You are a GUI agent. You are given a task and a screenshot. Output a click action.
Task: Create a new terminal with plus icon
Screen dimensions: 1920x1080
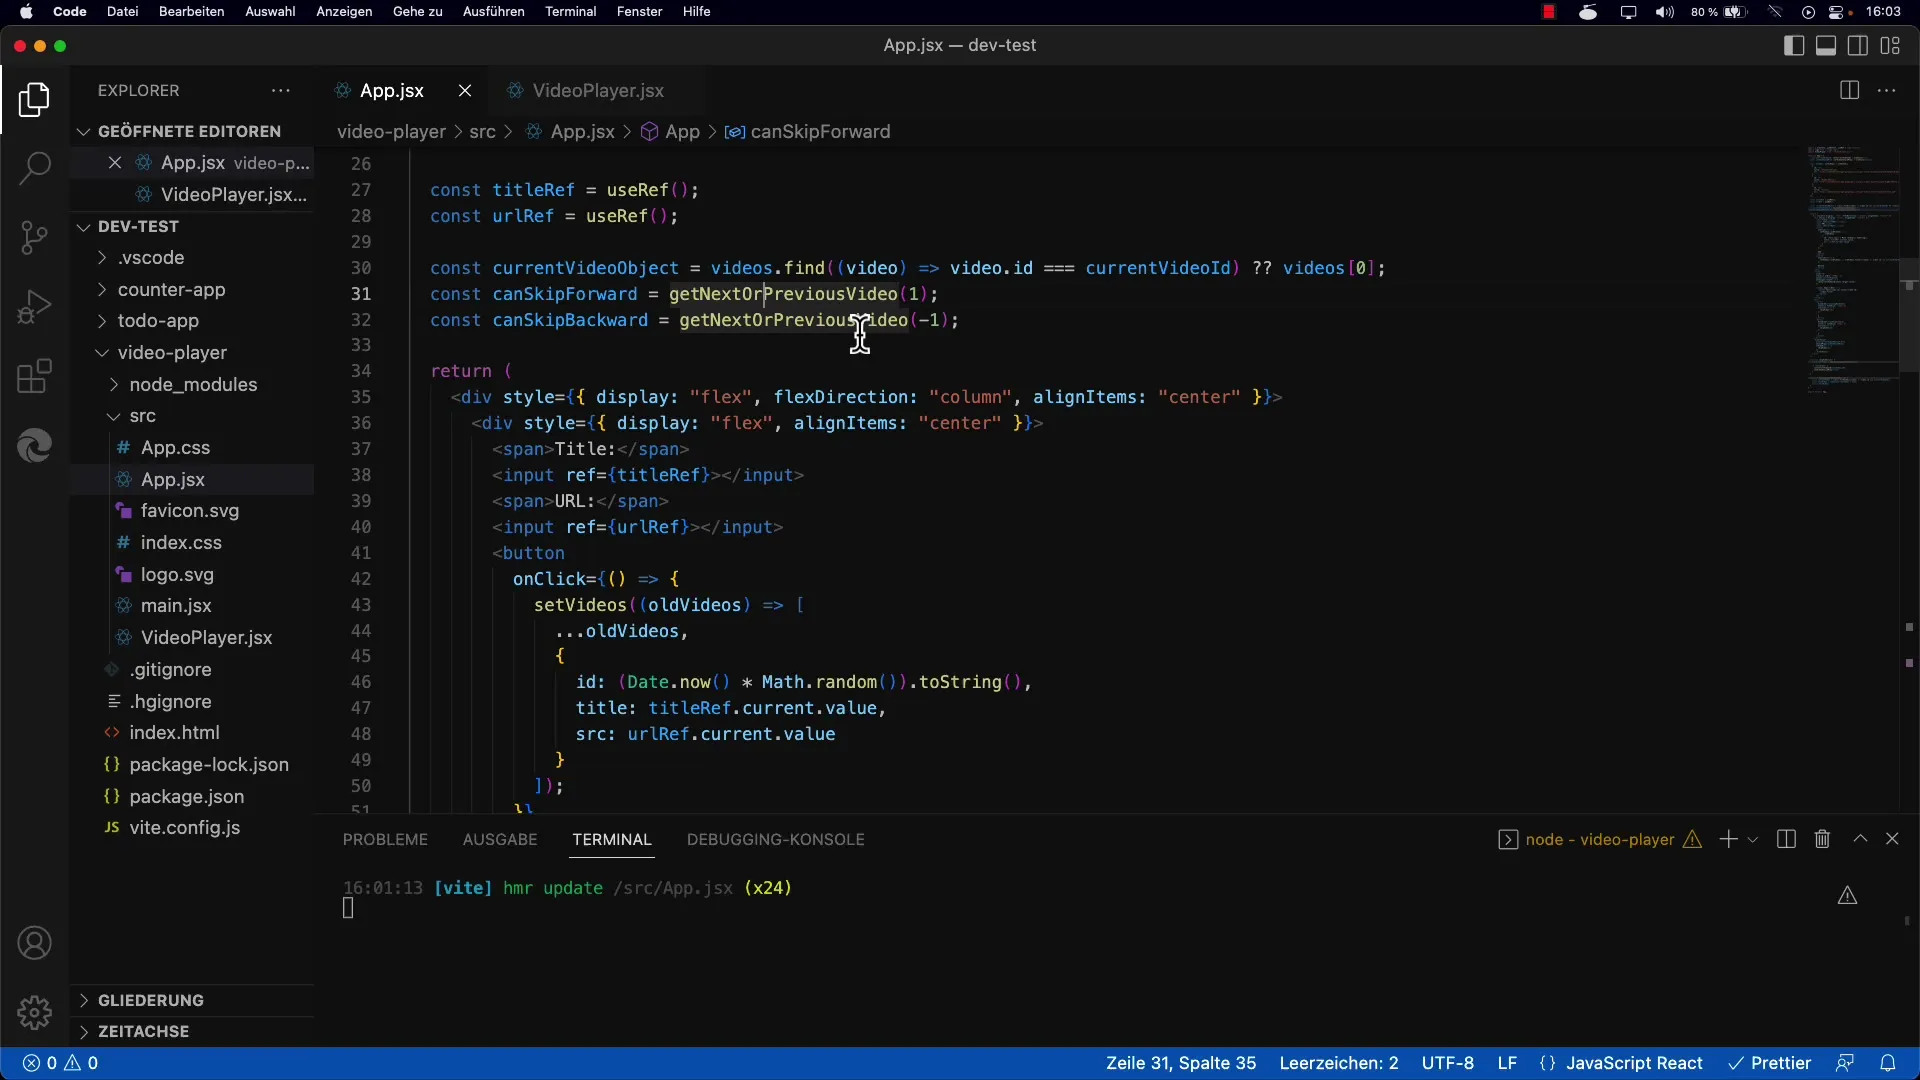click(1728, 839)
